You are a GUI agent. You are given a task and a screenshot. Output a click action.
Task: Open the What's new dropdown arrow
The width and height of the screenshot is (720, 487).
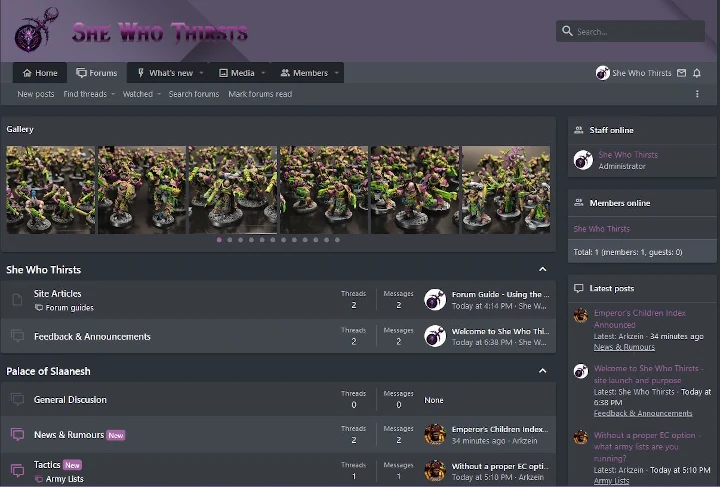[201, 73]
